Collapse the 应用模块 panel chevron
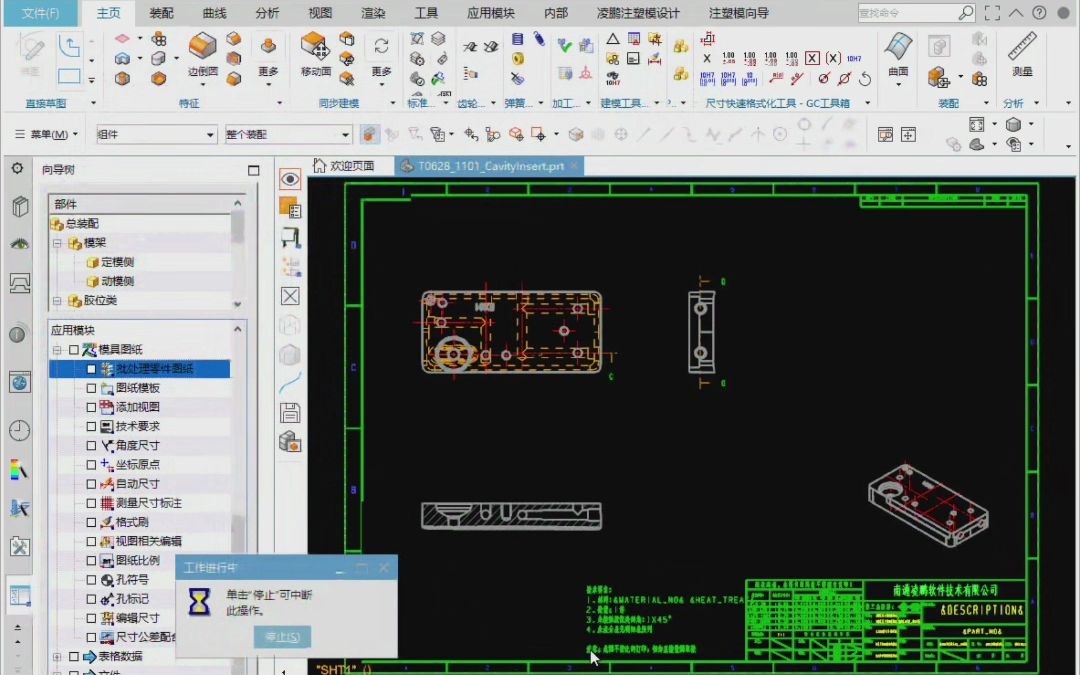 [238, 329]
